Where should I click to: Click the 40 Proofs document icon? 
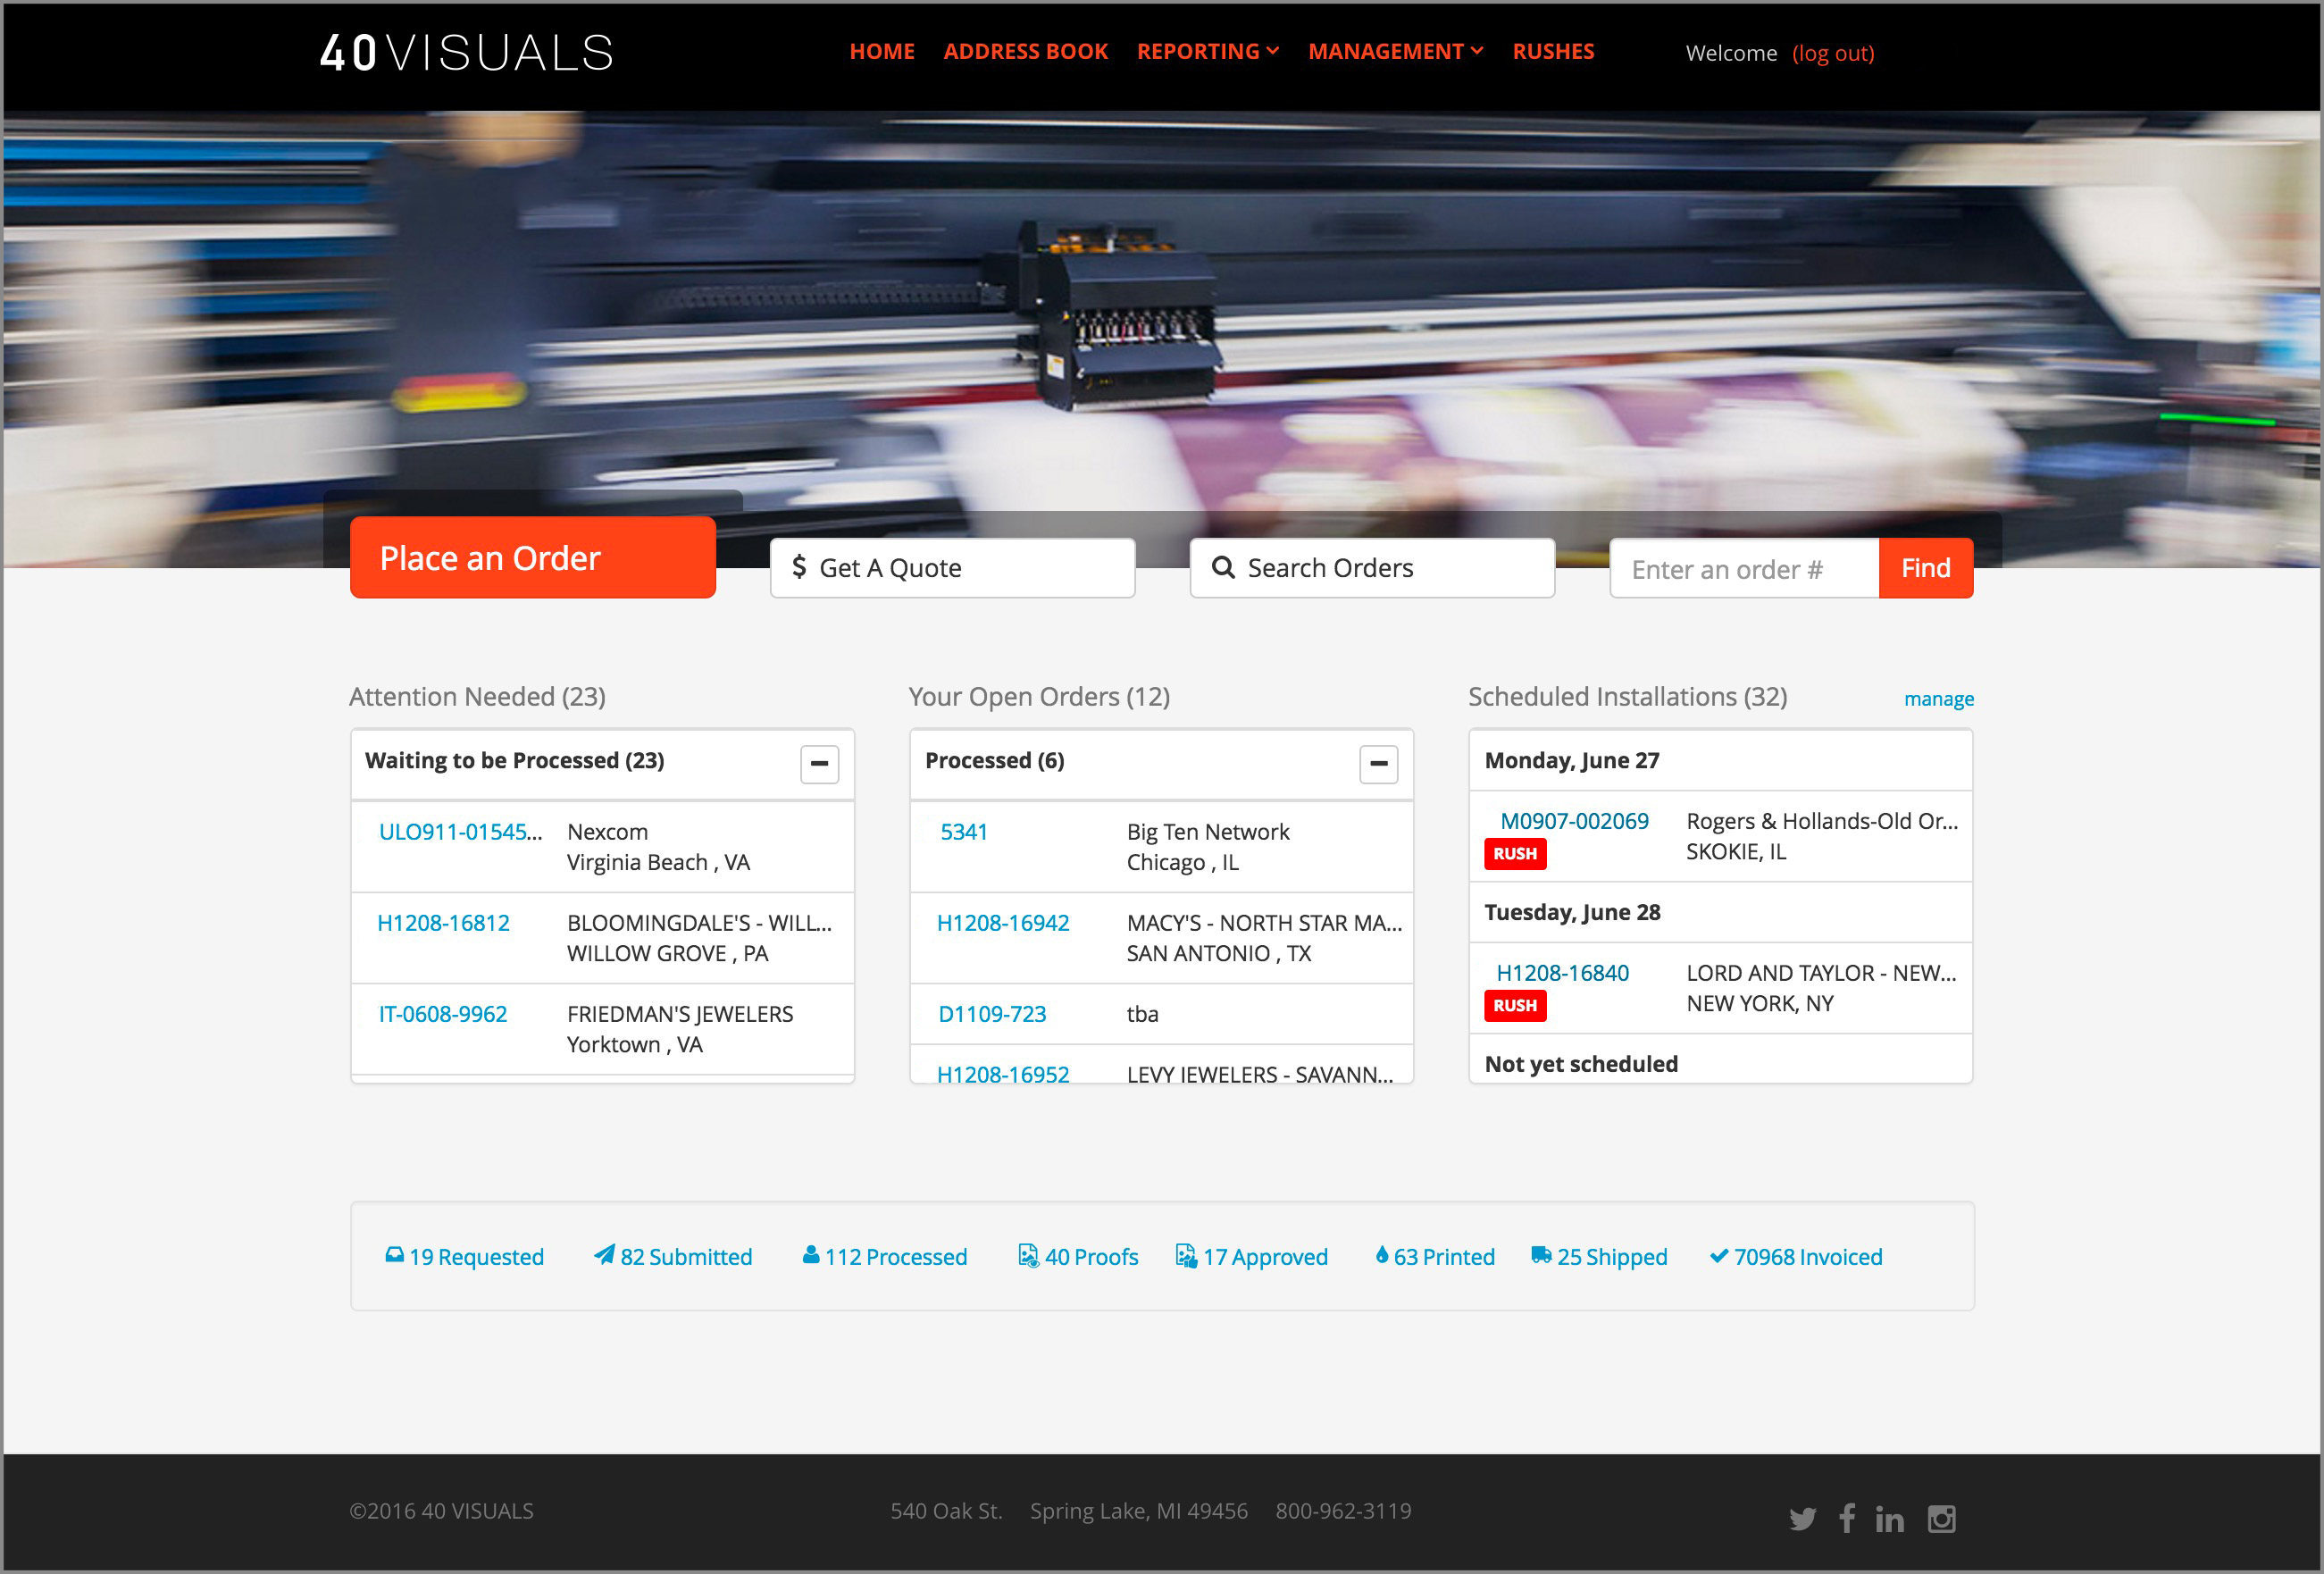tap(1029, 1256)
